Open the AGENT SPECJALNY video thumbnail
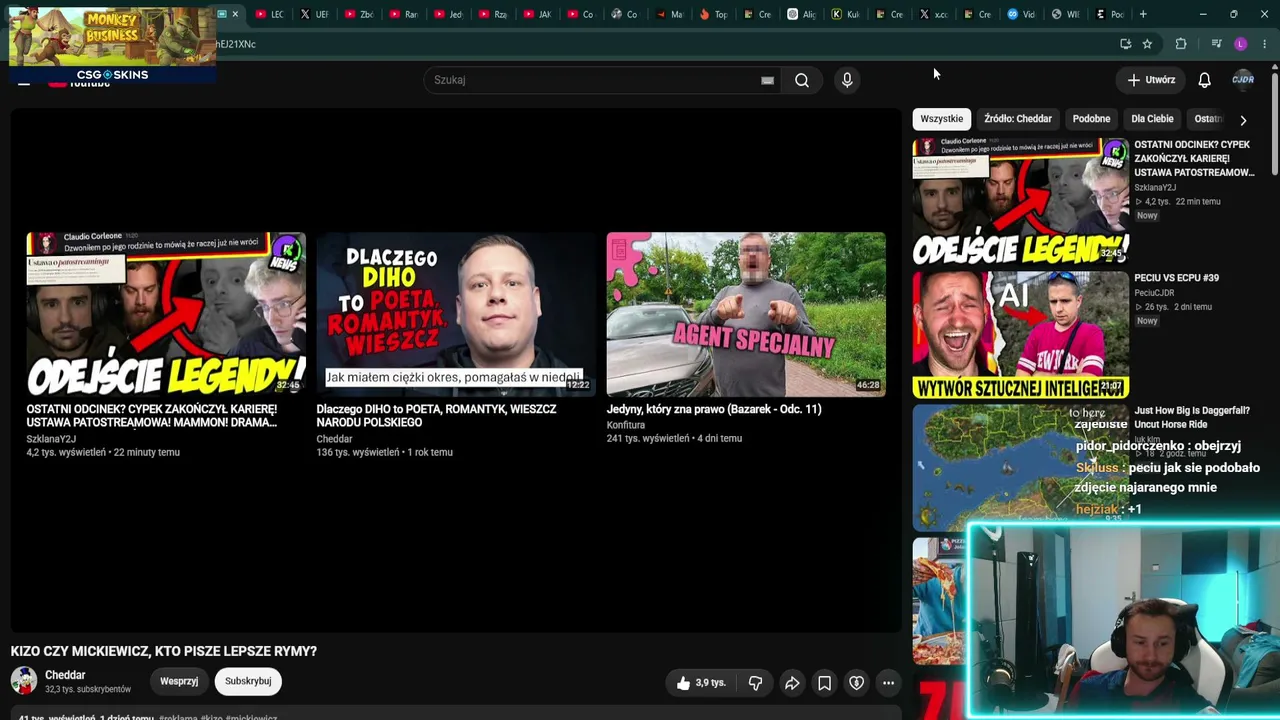 click(746, 315)
